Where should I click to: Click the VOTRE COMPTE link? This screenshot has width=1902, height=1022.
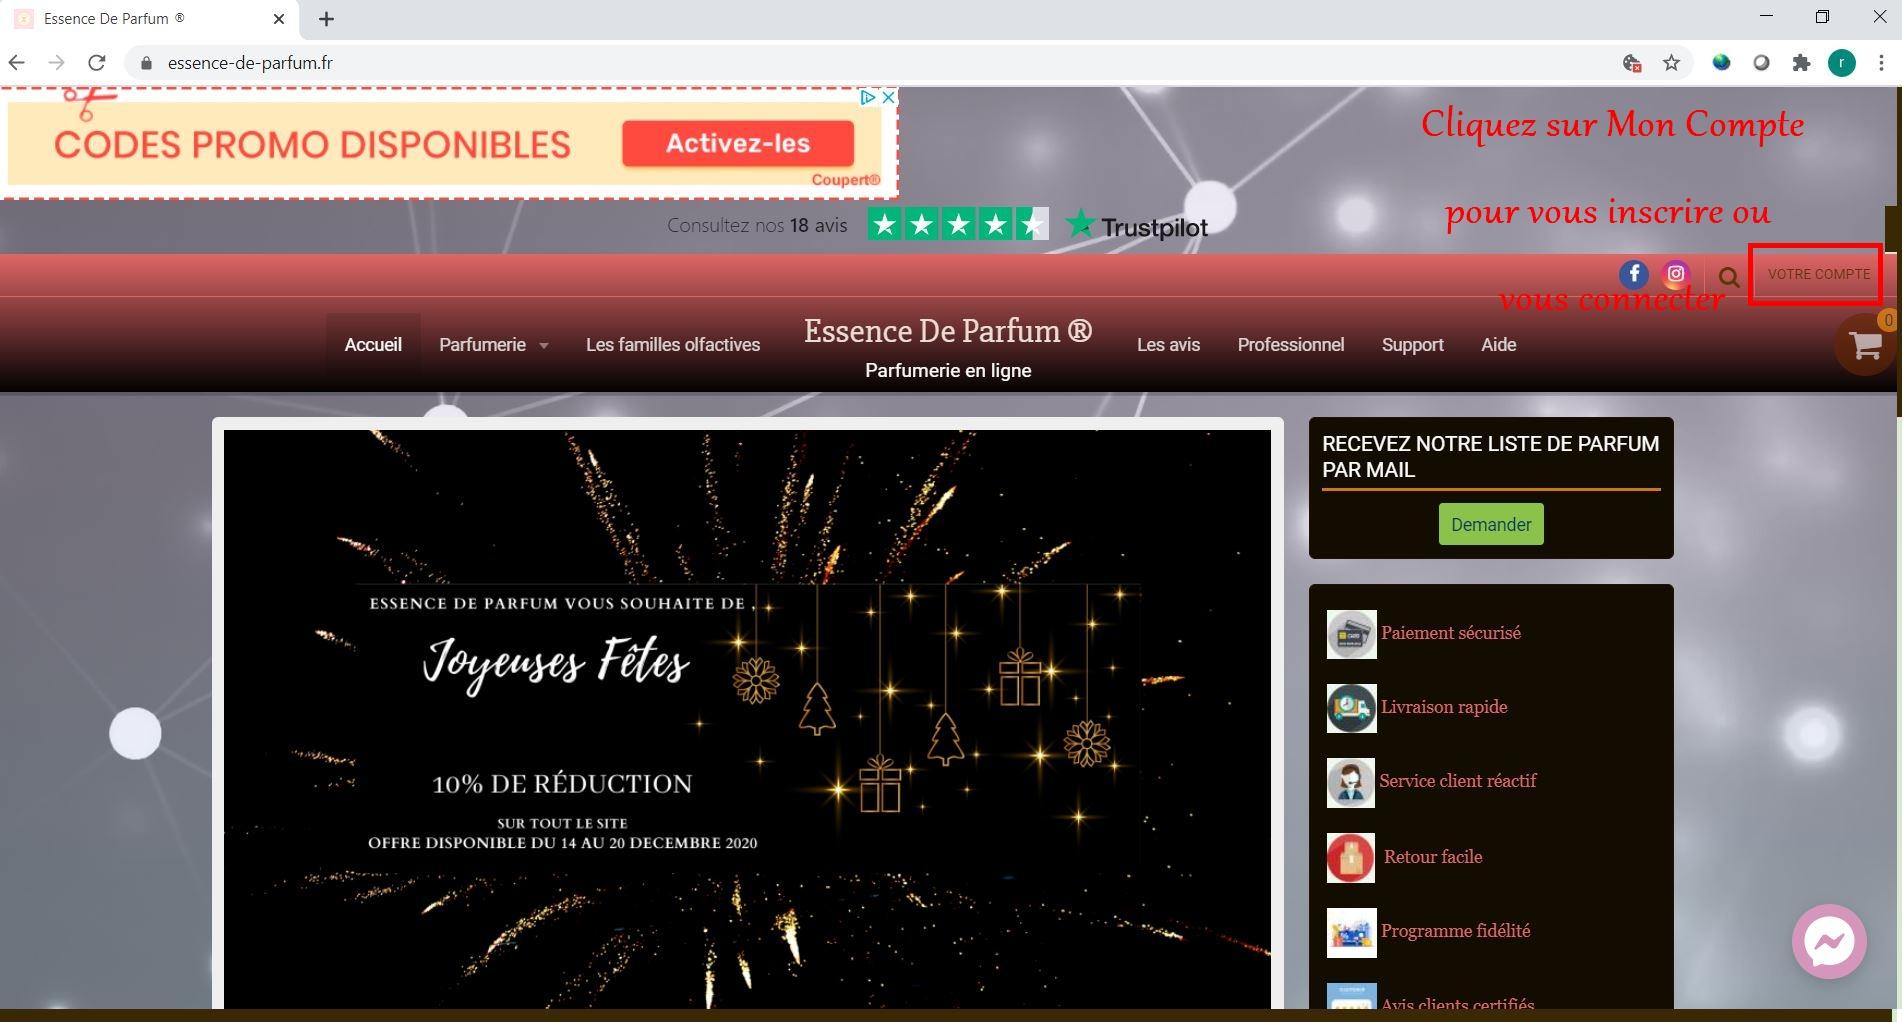1818,274
